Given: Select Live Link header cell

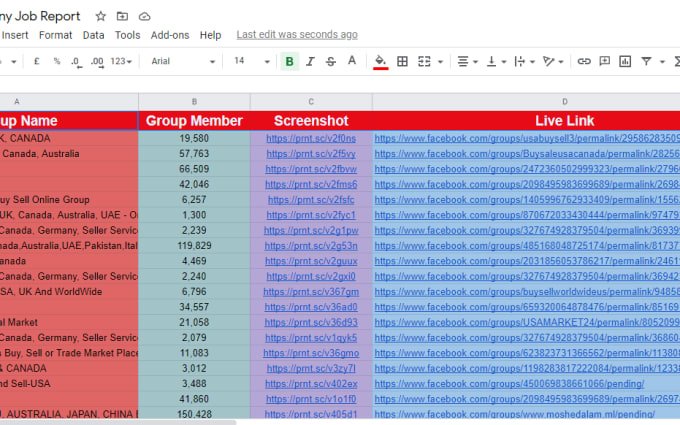Looking at the screenshot, I should pyautogui.click(x=526, y=121).
